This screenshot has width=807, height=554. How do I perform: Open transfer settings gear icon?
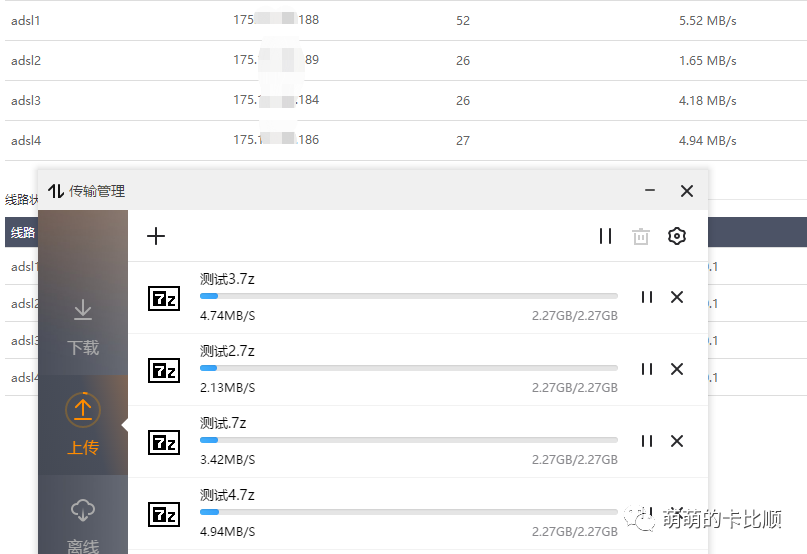point(677,236)
